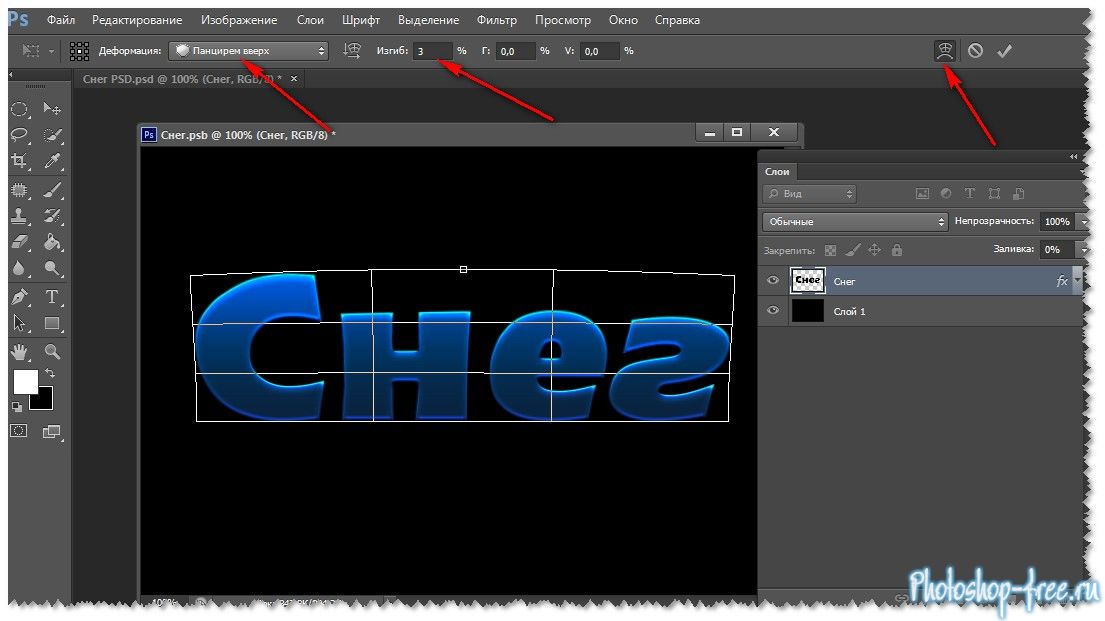Open the Обычные blend mode dropdown
Image resolution: width=1105 pixels, height=621 pixels.
click(854, 222)
